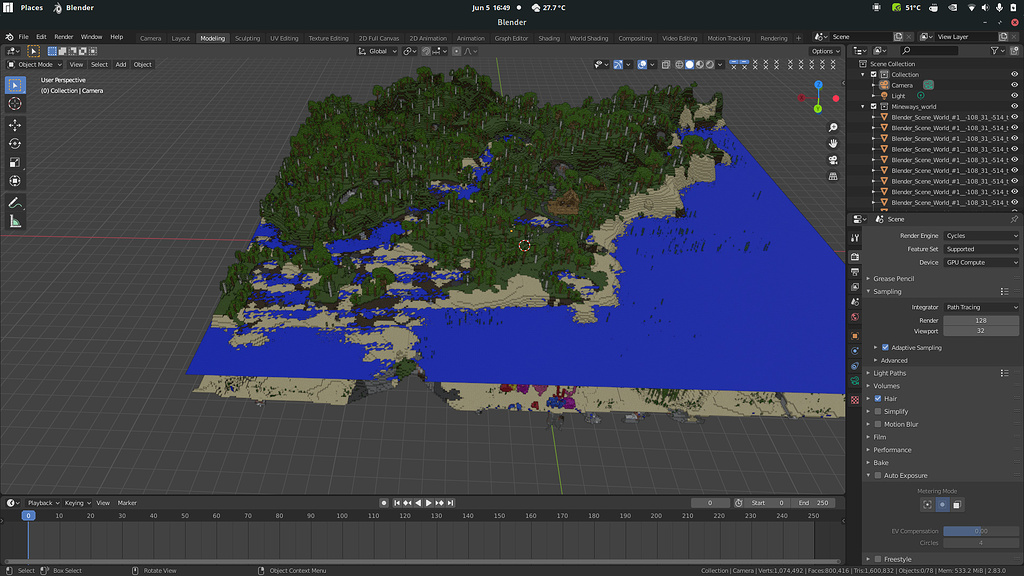1024x576 pixels.
Task: Open the Playback dropdown in timeline
Action: pos(43,503)
